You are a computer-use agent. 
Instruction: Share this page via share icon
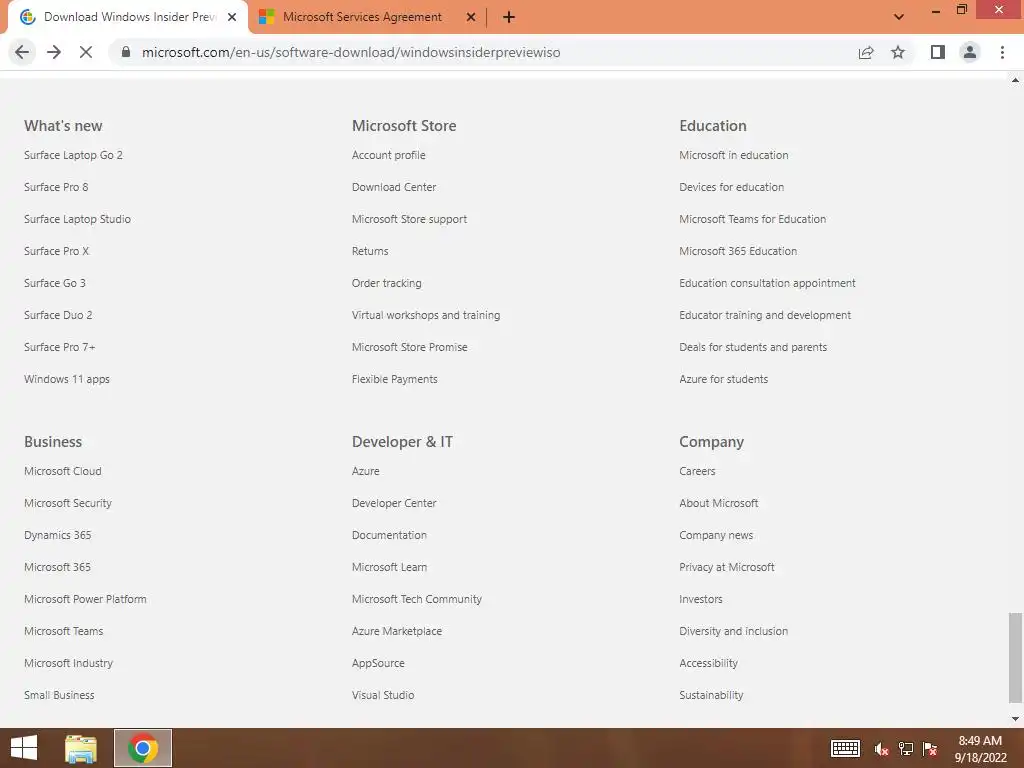click(866, 52)
